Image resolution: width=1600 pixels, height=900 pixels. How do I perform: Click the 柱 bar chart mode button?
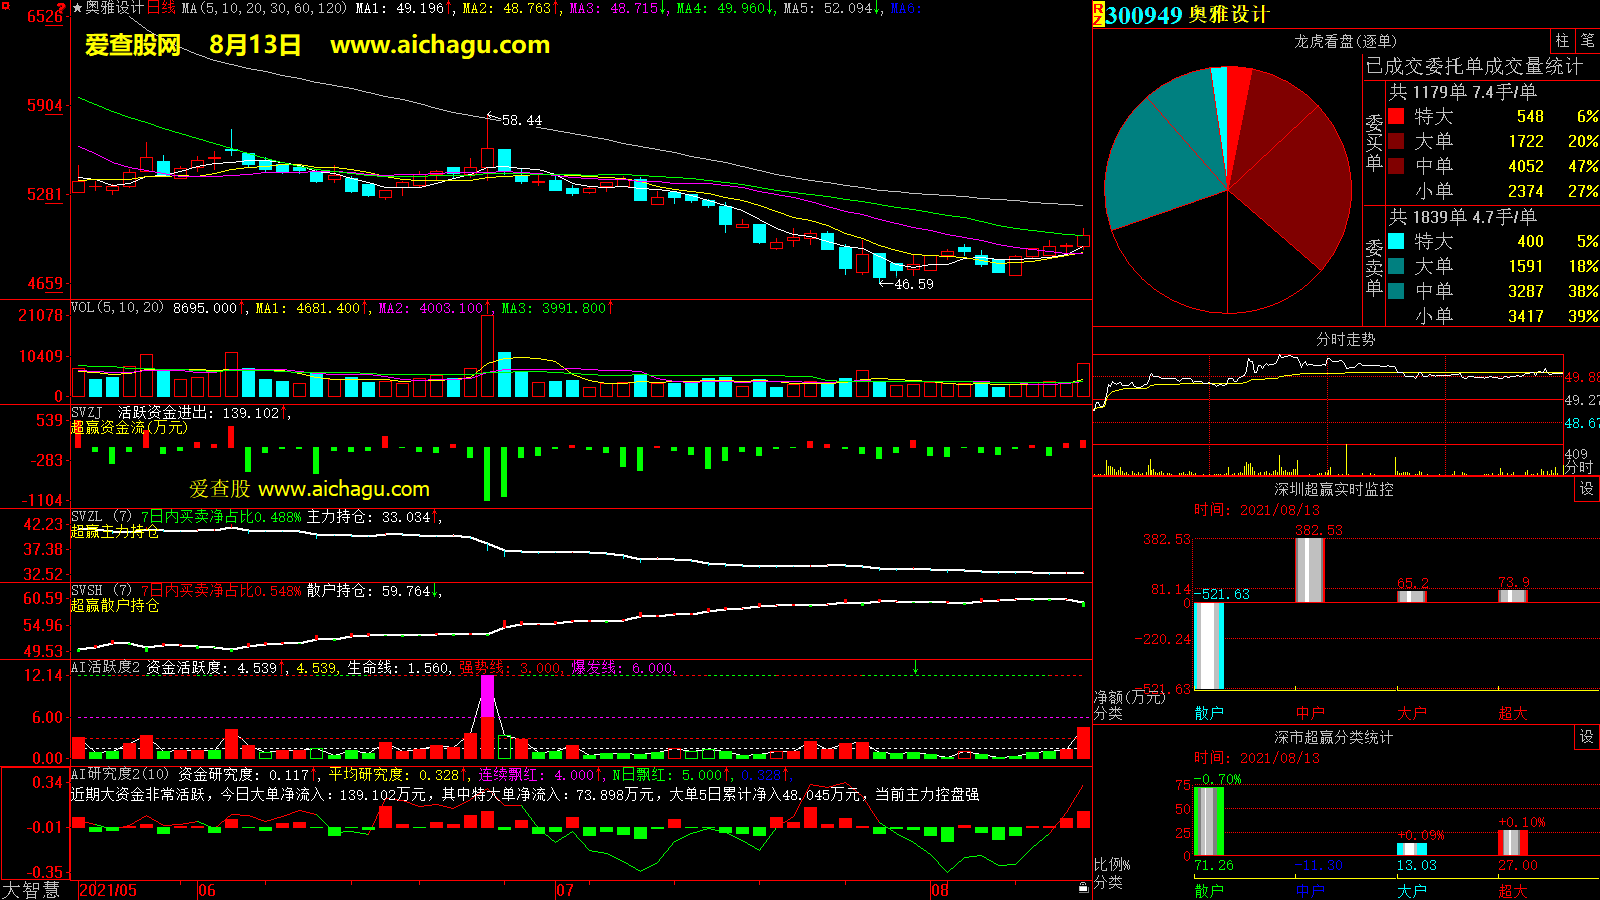[x=1562, y=41]
